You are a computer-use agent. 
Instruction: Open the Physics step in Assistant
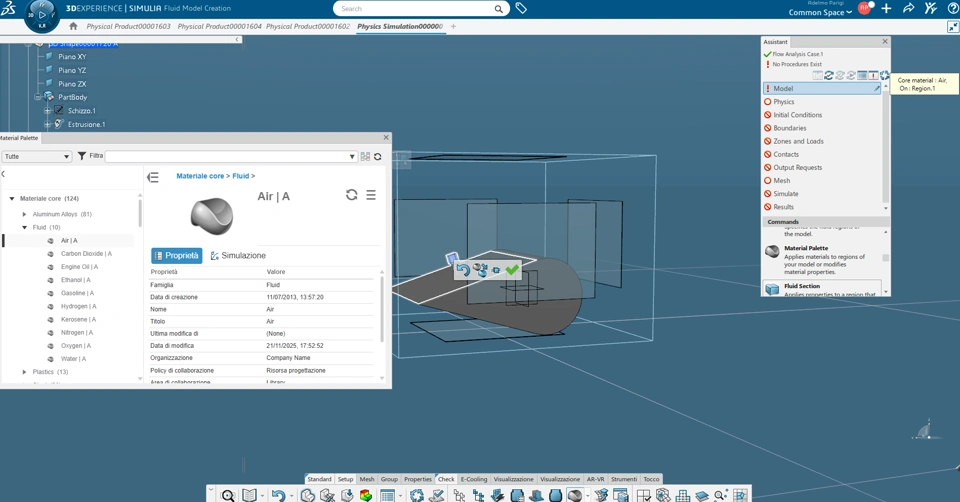(x=784, y=102)
